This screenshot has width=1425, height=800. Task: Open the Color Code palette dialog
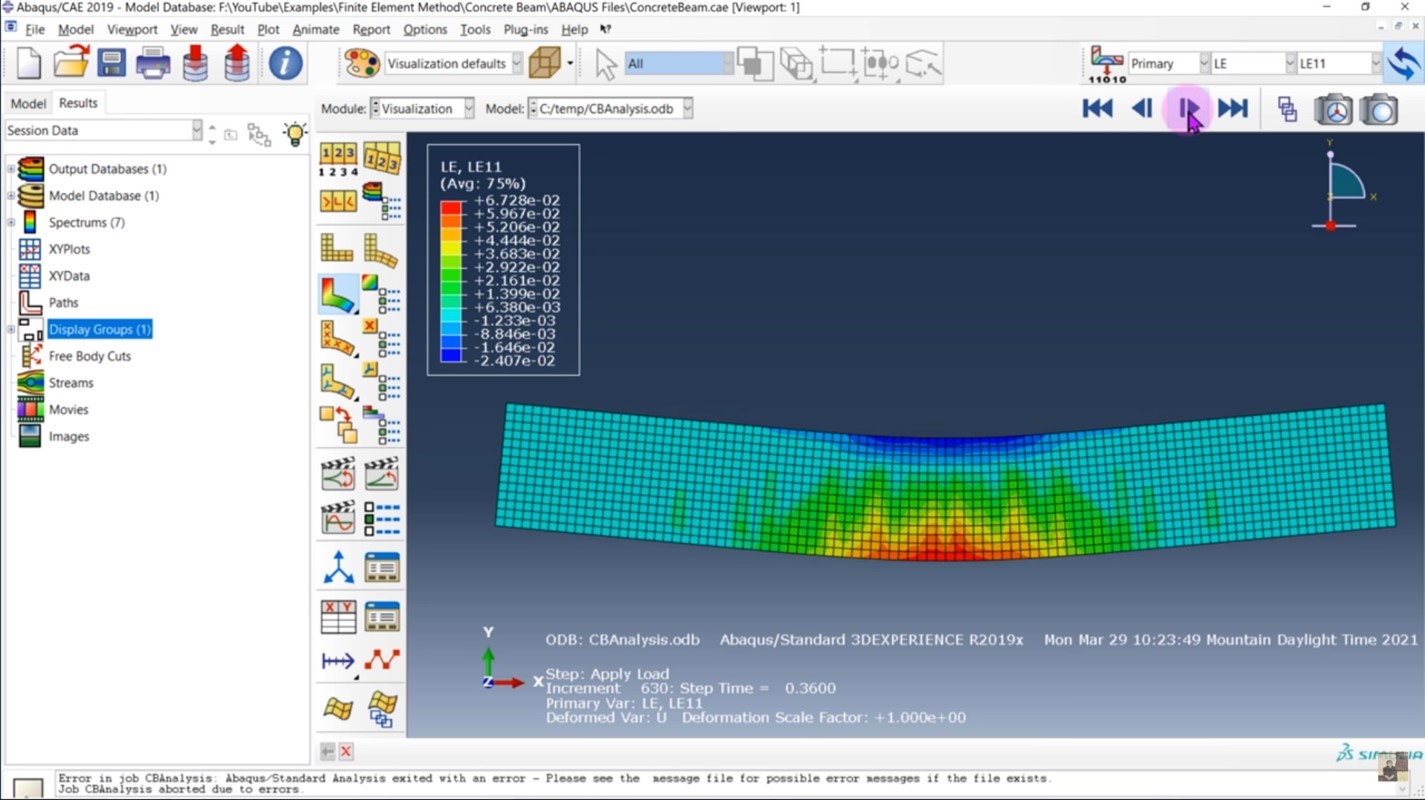coord(362,64)
